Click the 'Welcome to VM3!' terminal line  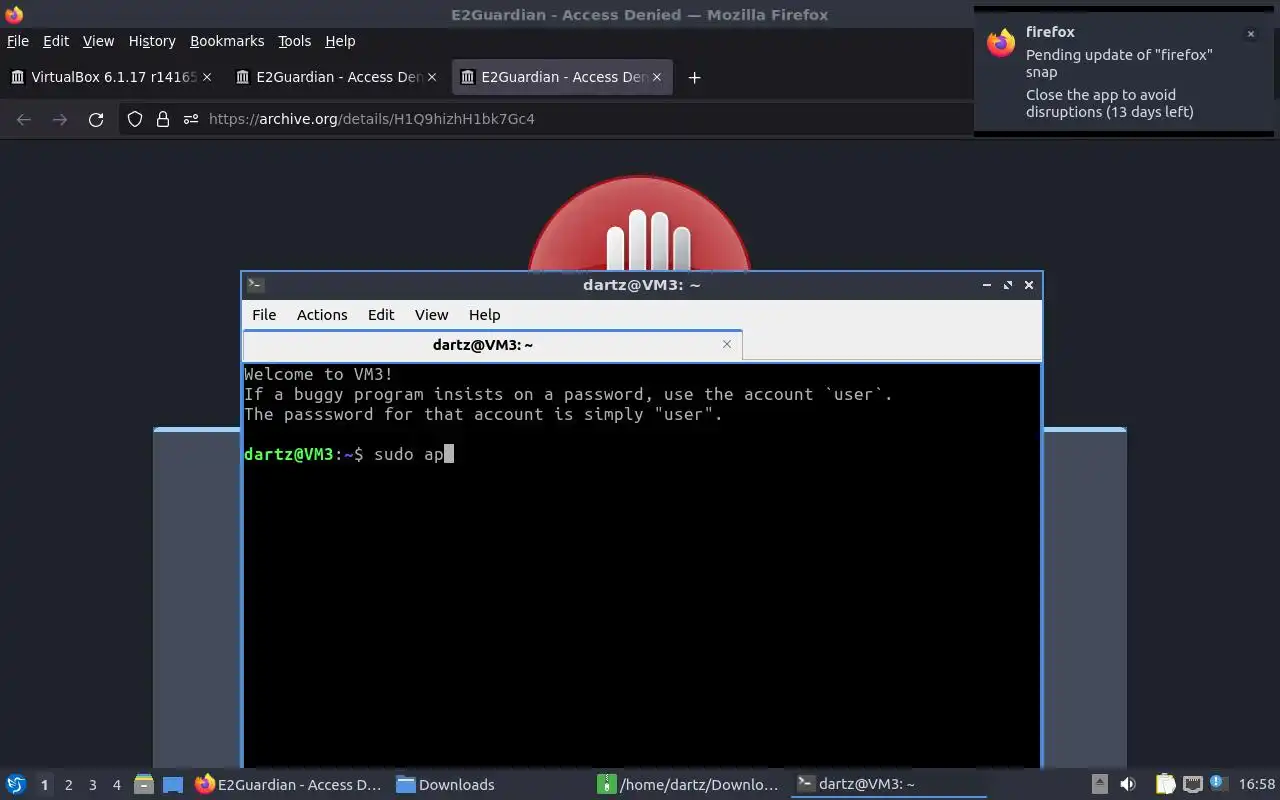[x=319, y=374]
